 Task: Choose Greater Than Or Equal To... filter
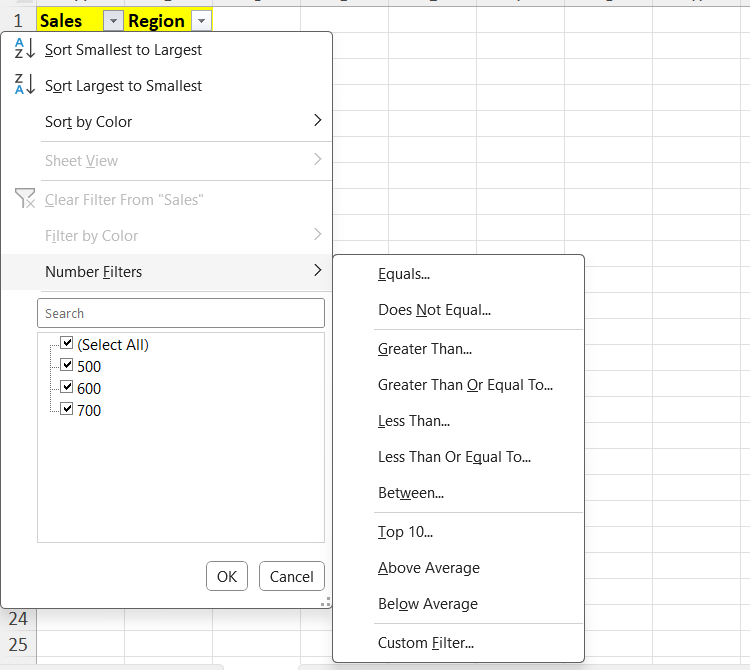(x=458, y=385)
